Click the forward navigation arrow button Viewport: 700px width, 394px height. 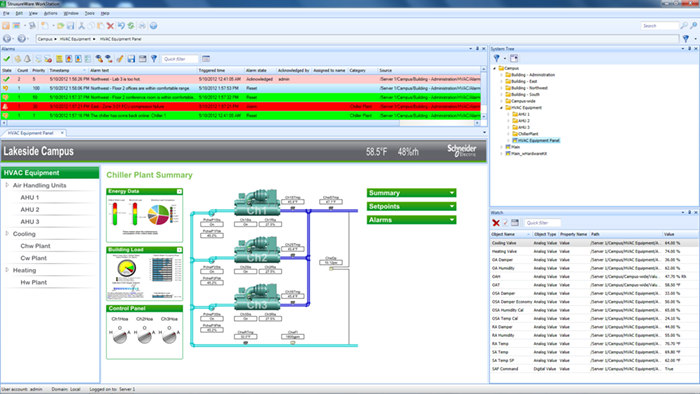click(x=21, y=39)
